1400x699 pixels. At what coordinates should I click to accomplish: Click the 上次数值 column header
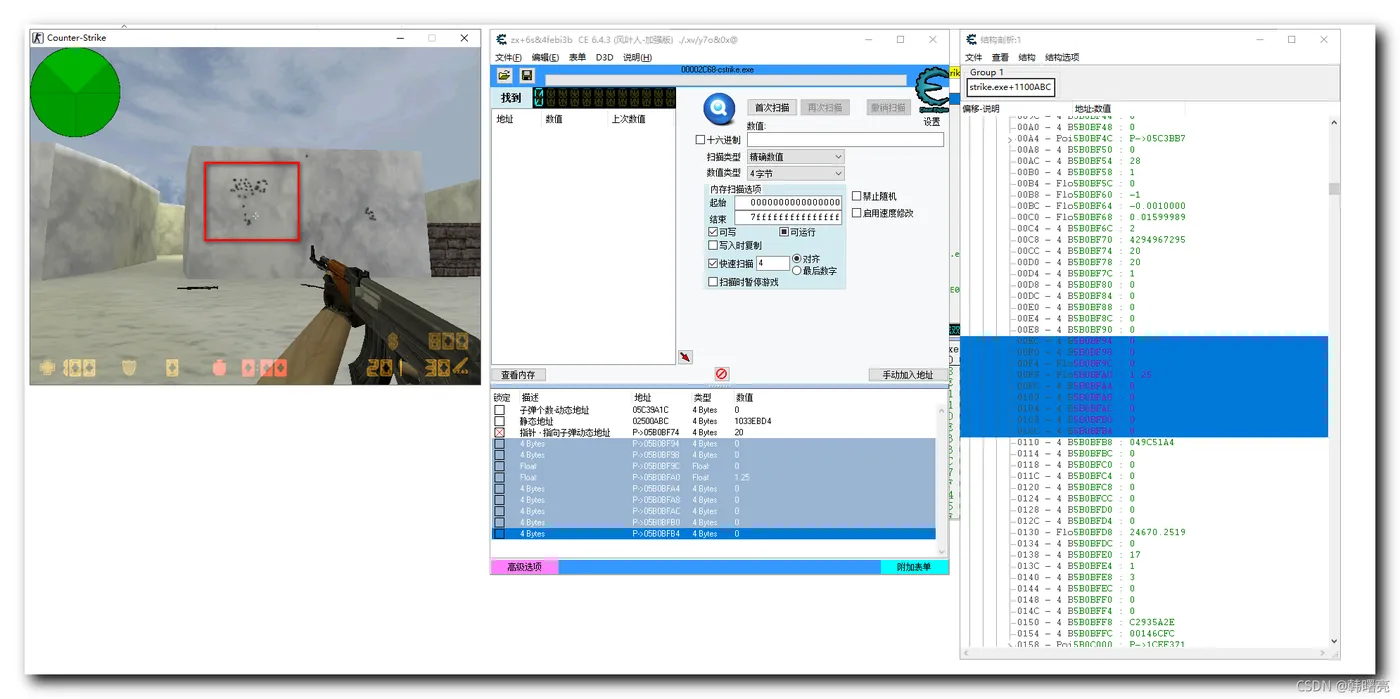[629, 119]
